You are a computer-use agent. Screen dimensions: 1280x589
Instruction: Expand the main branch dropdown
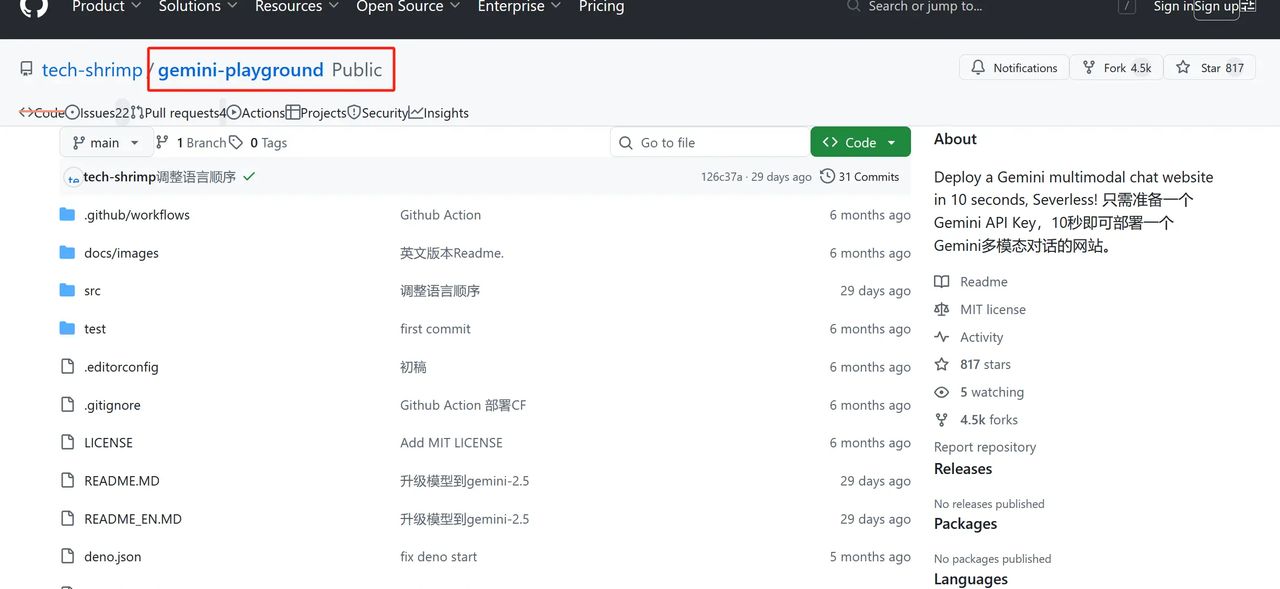105,142
